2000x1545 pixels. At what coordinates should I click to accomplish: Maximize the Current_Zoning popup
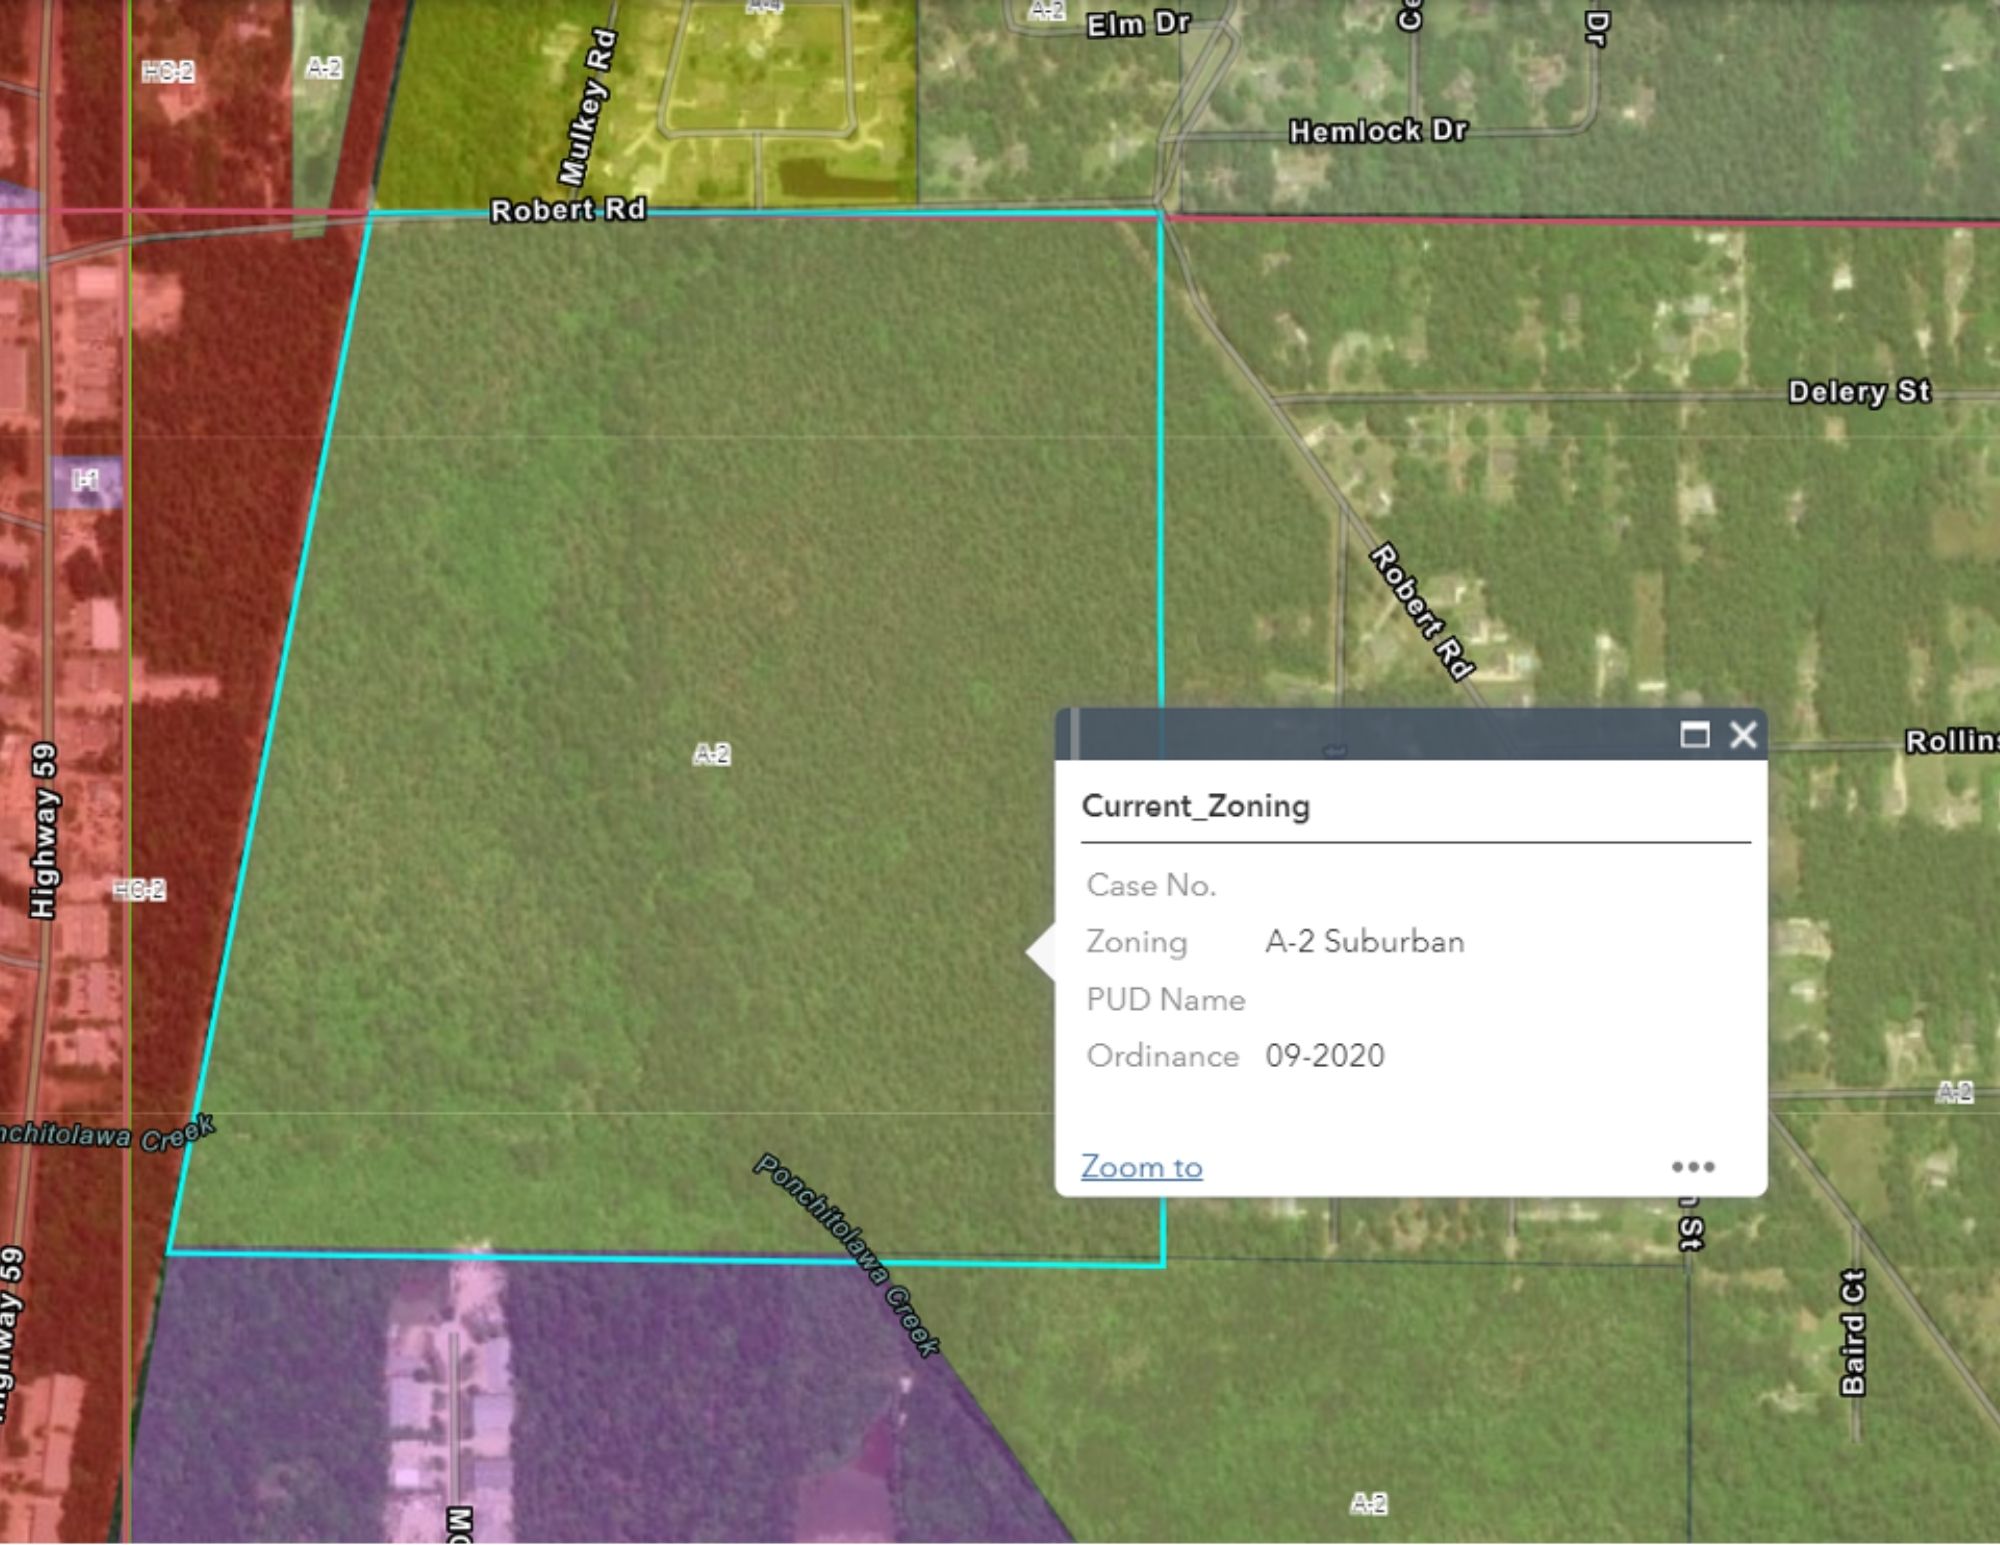pyautogui.click(x=1694, y=735)
